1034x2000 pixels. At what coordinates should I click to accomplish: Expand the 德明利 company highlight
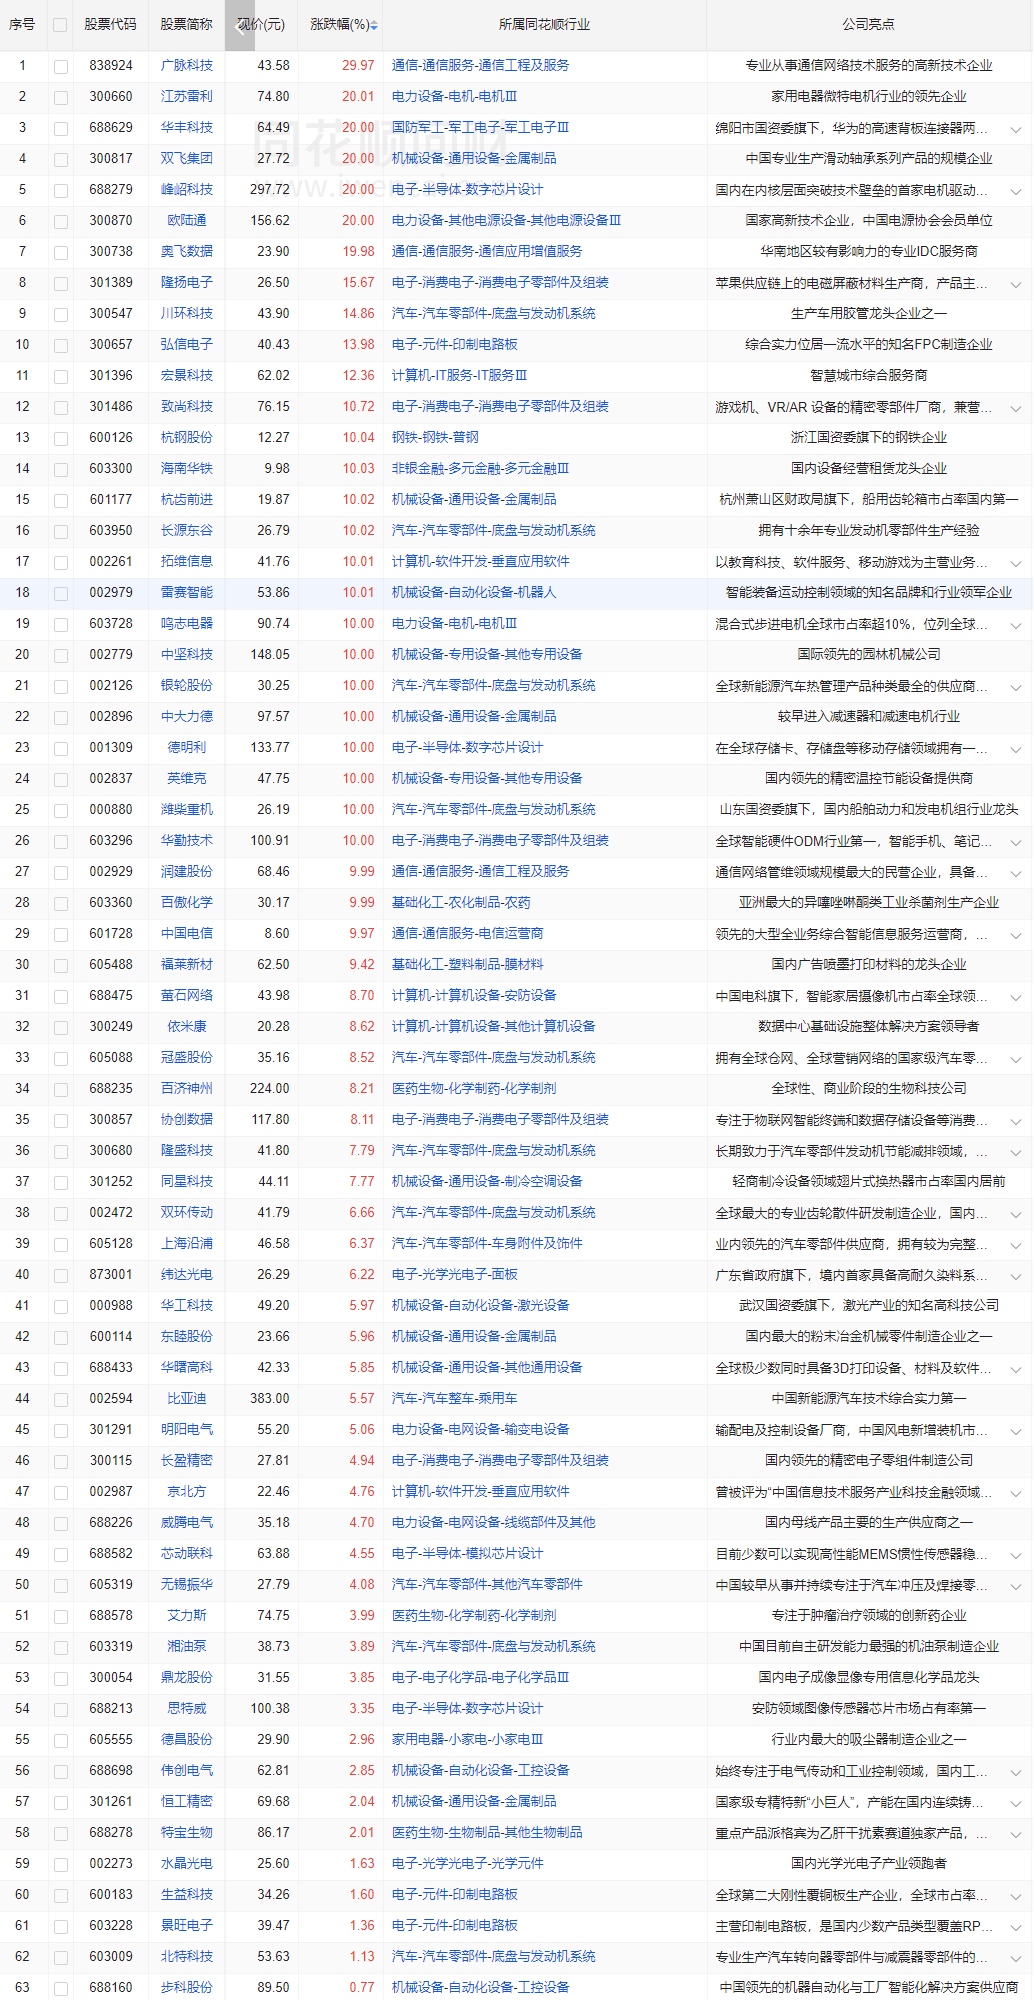point(1016,749)
